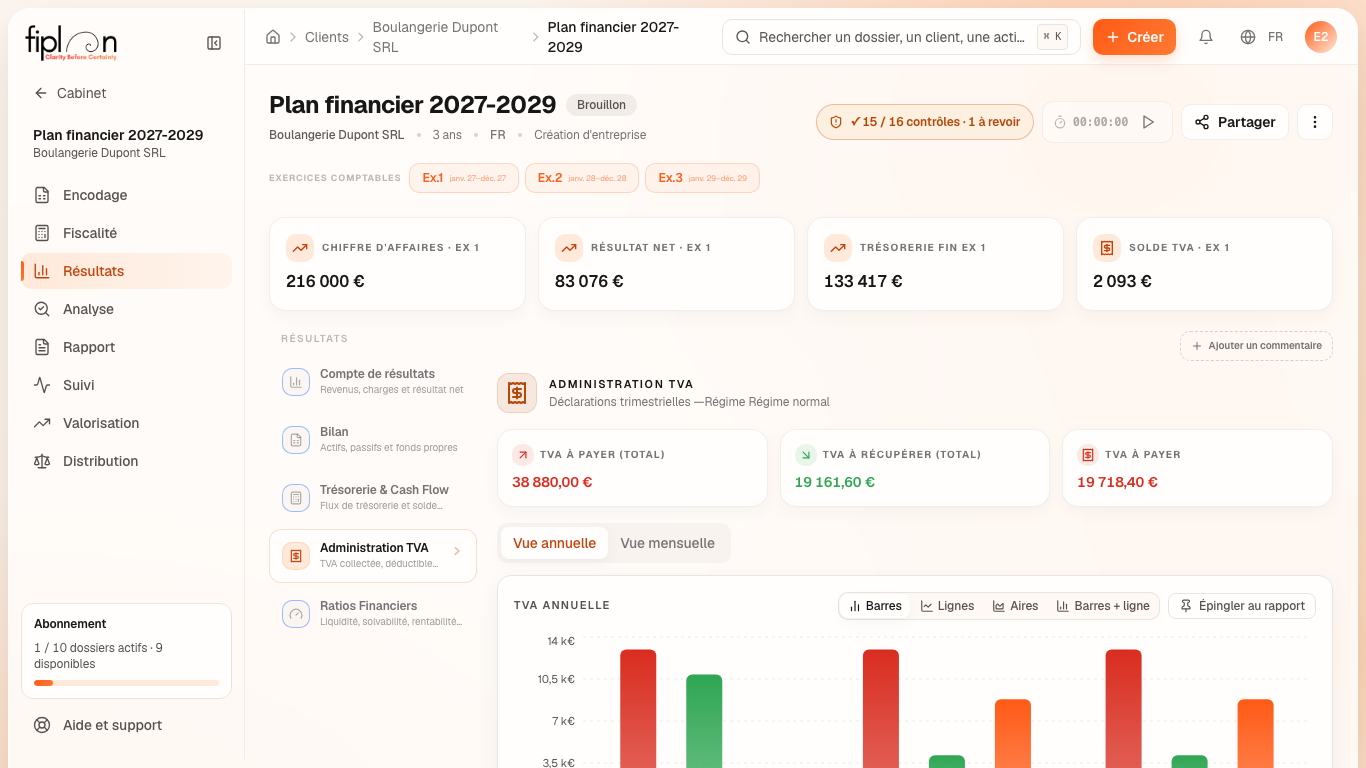
Task: Select Barres + ligne chart type
Action: click(x=1103, y=606)
